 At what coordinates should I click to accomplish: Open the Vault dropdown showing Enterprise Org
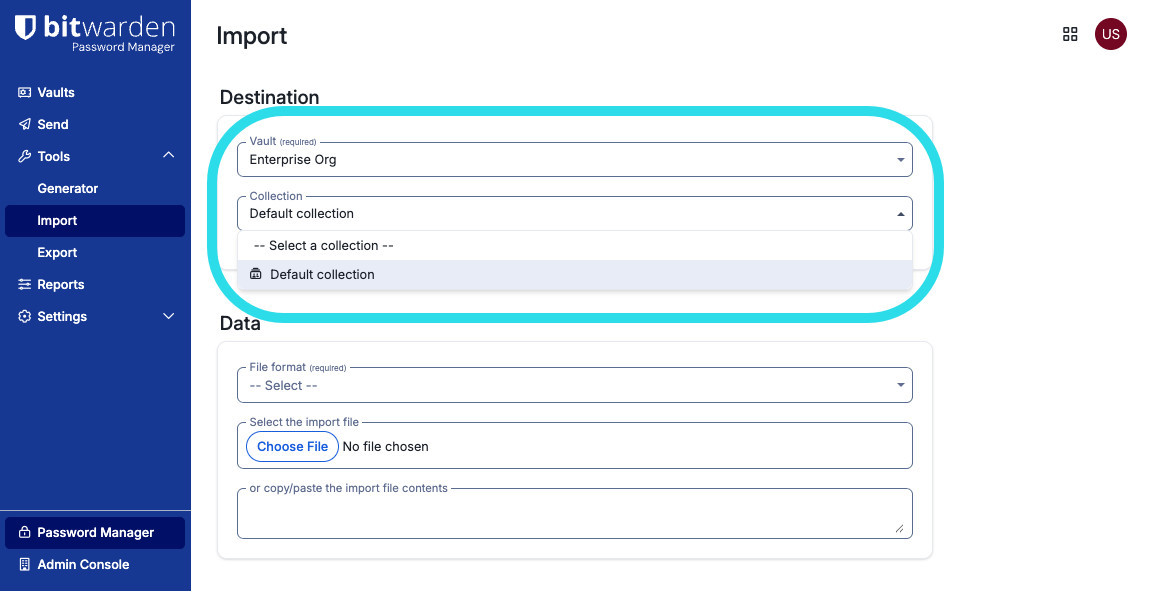click(574, 160)
